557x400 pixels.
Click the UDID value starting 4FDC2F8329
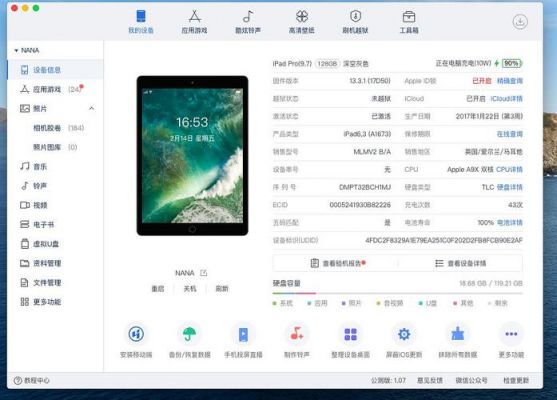click(x=444, y=240)
